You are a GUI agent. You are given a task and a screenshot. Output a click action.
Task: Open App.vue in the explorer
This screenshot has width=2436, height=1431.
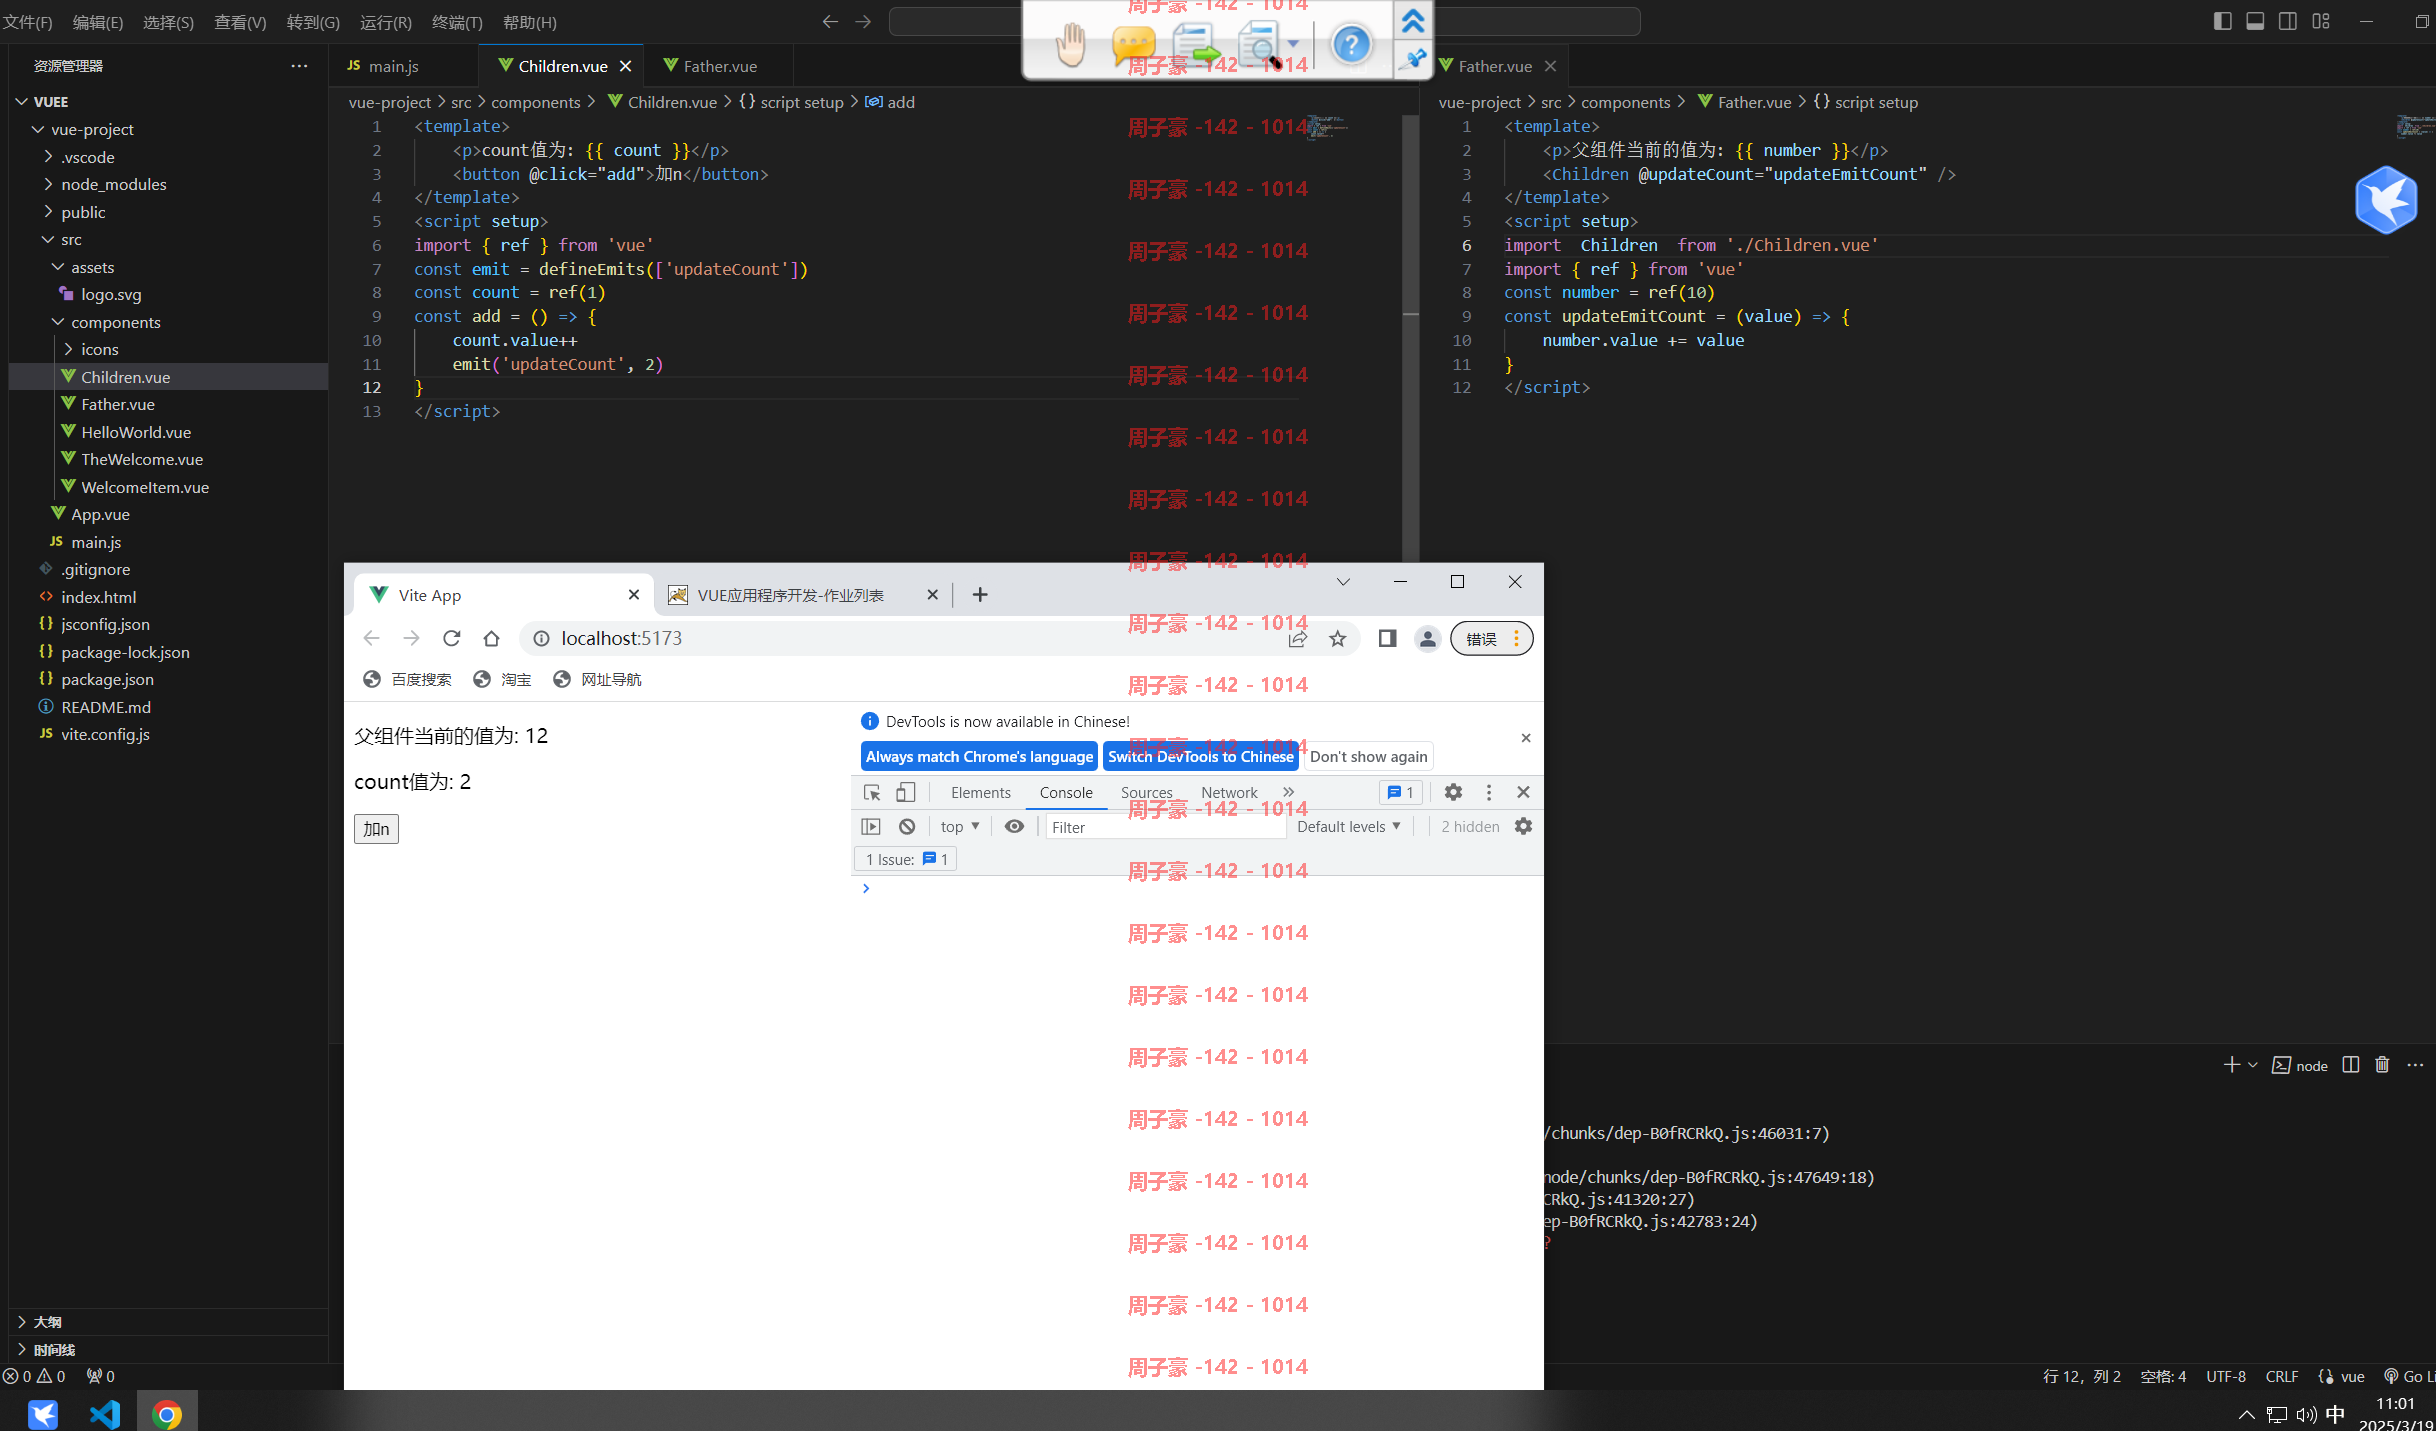168,515
